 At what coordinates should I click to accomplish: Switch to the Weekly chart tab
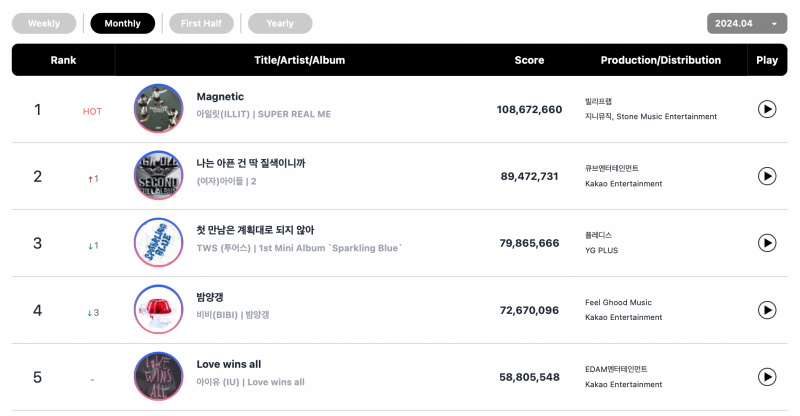pos(44,23)
